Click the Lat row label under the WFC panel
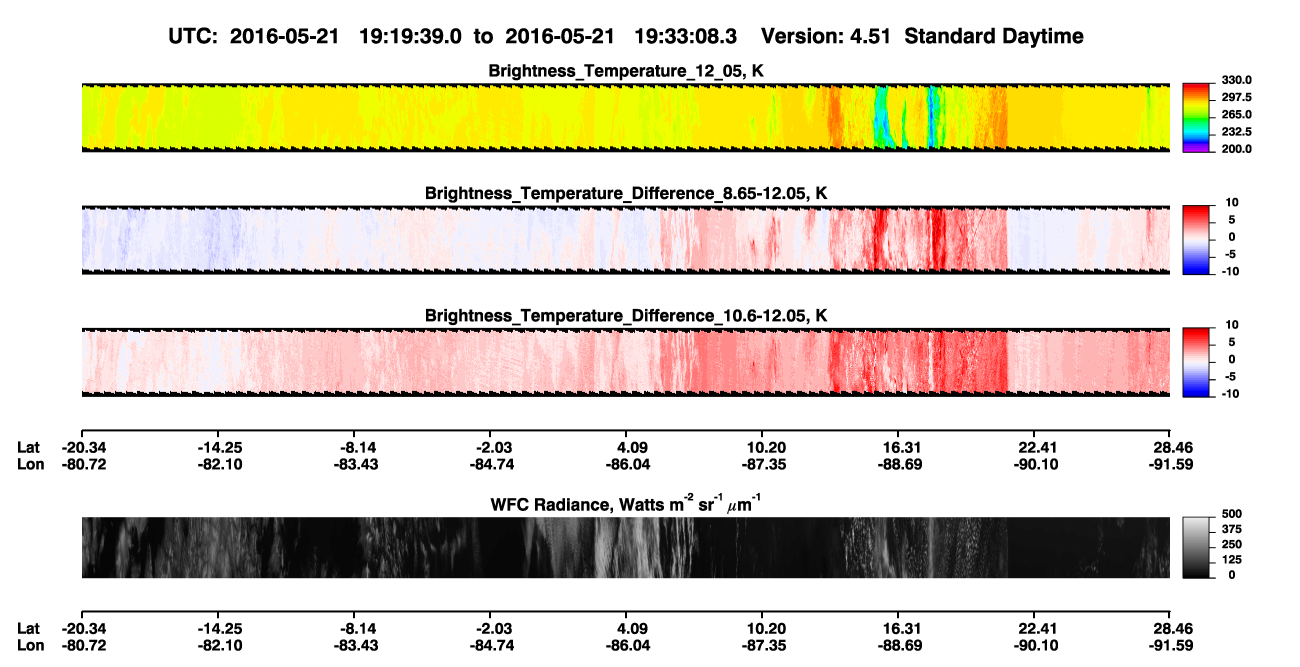1300x667 pixels. pos(28,630)
